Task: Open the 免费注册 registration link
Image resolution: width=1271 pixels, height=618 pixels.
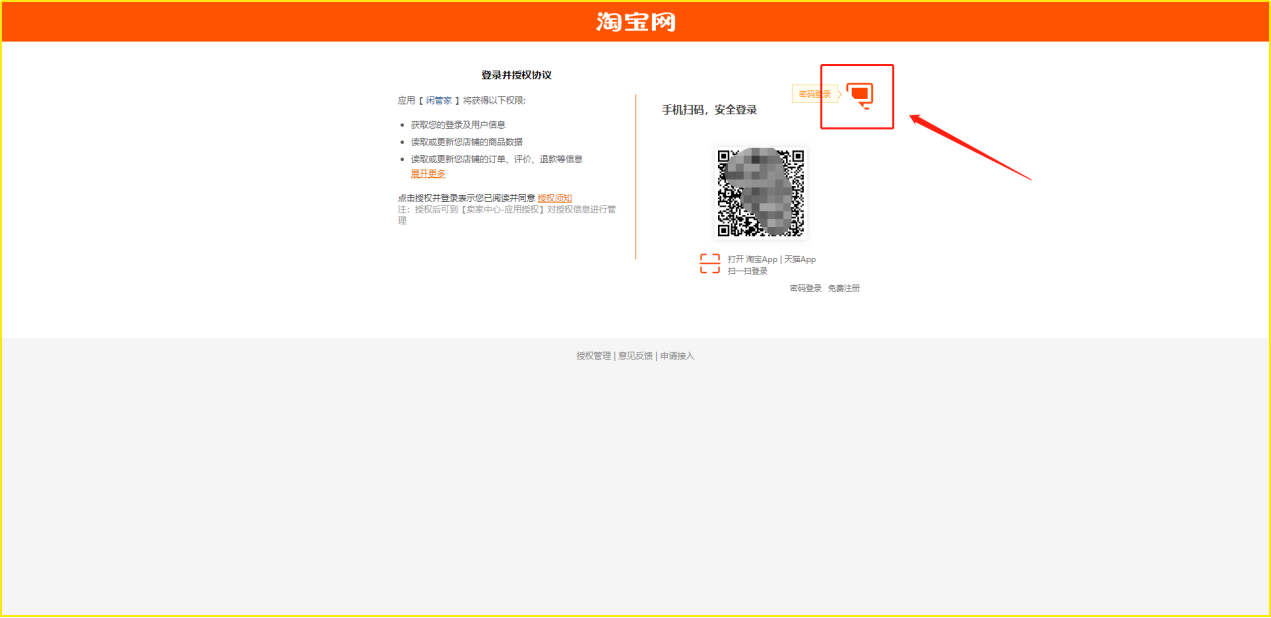Action: coord(843,288)
